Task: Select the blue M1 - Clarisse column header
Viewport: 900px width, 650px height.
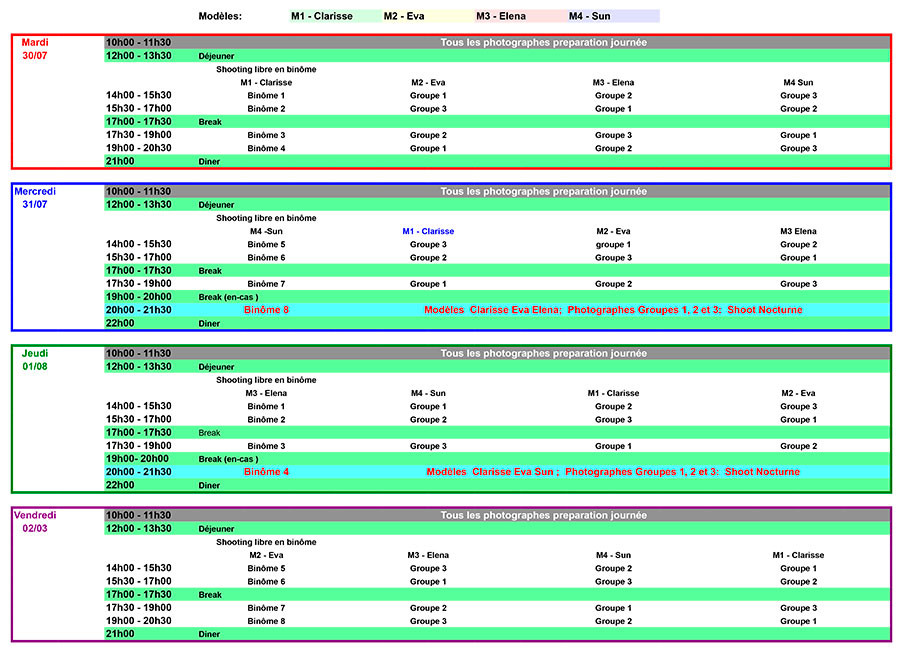Action: pyautogui.click(x=428, y=231)
